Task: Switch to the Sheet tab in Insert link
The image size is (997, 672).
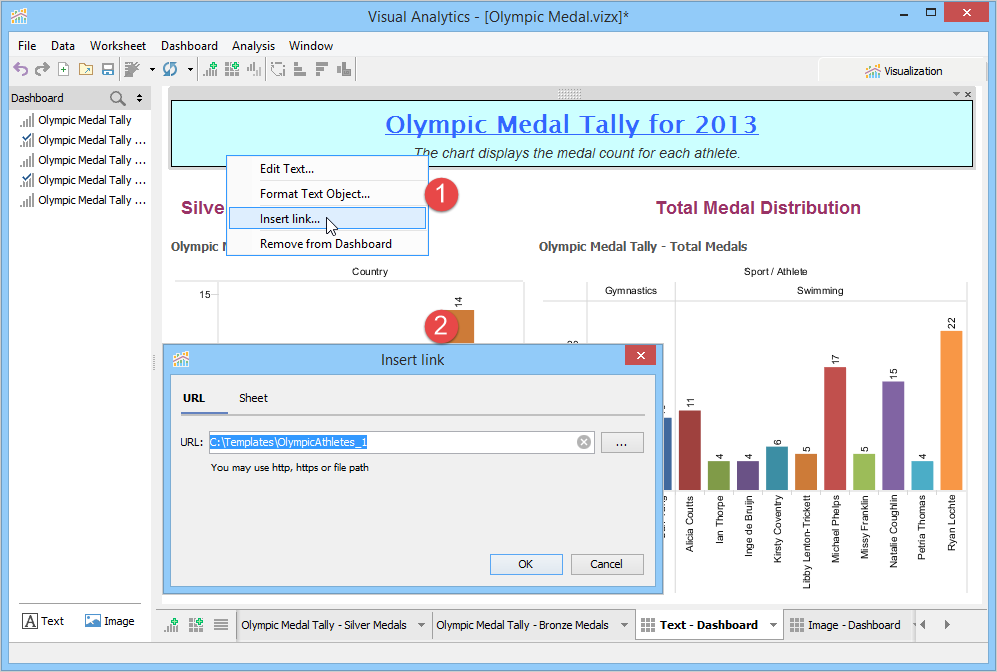Action: tap(253, 398)
